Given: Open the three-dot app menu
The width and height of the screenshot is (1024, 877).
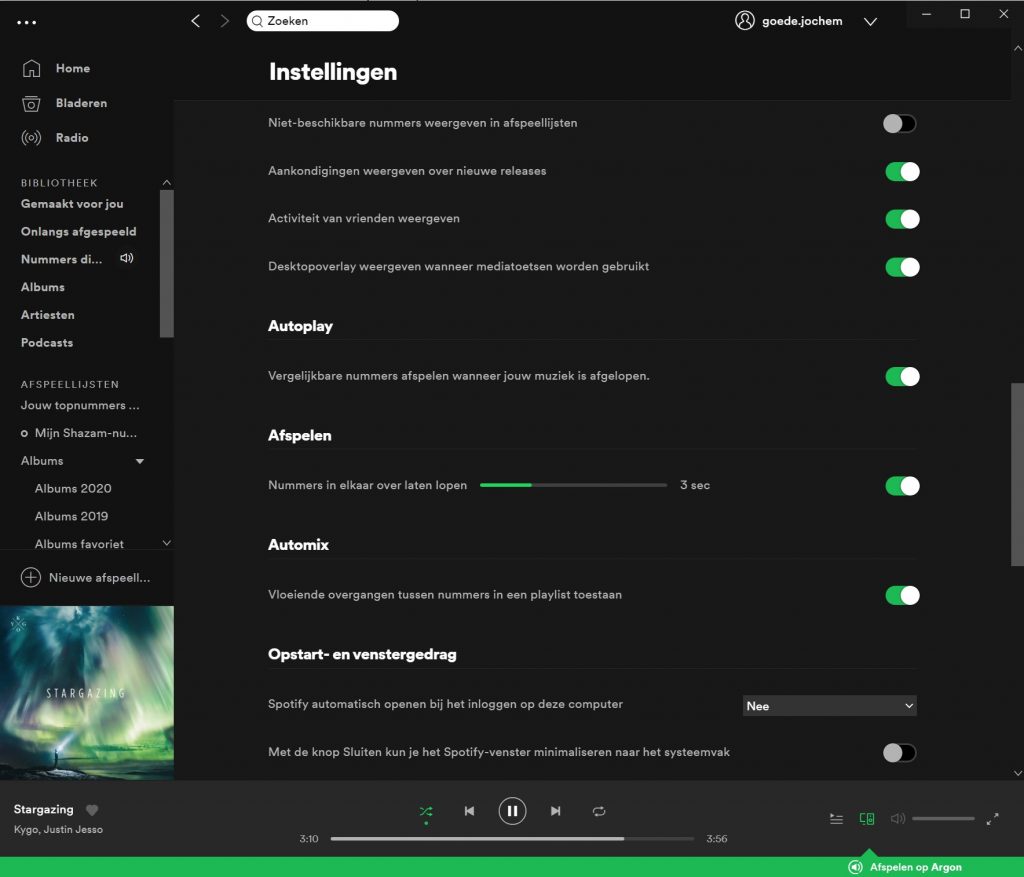Looking at the screenshot, I should pos(27,22).
